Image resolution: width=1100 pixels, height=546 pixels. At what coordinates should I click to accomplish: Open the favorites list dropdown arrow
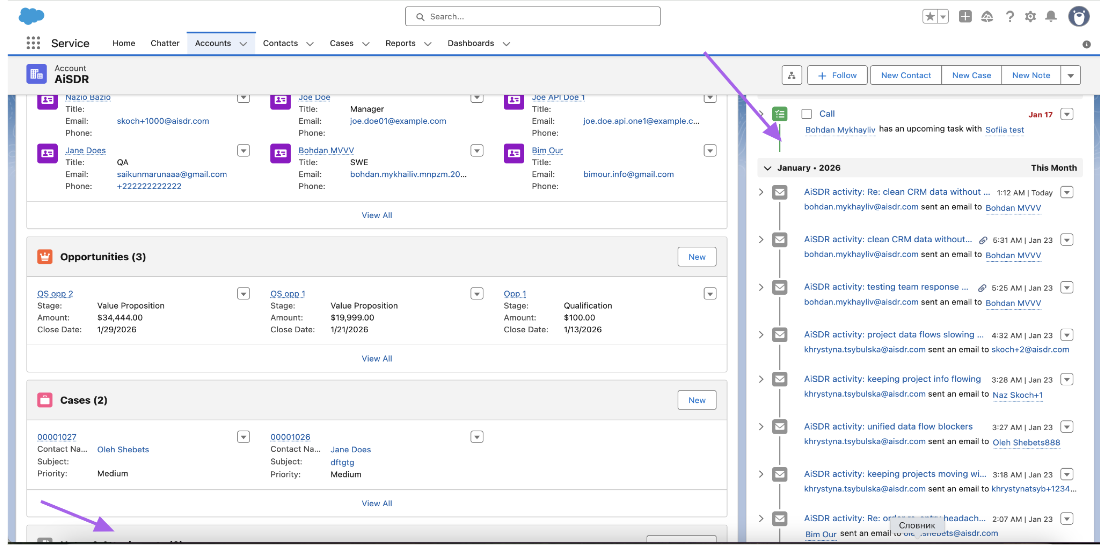pos(943,17)
